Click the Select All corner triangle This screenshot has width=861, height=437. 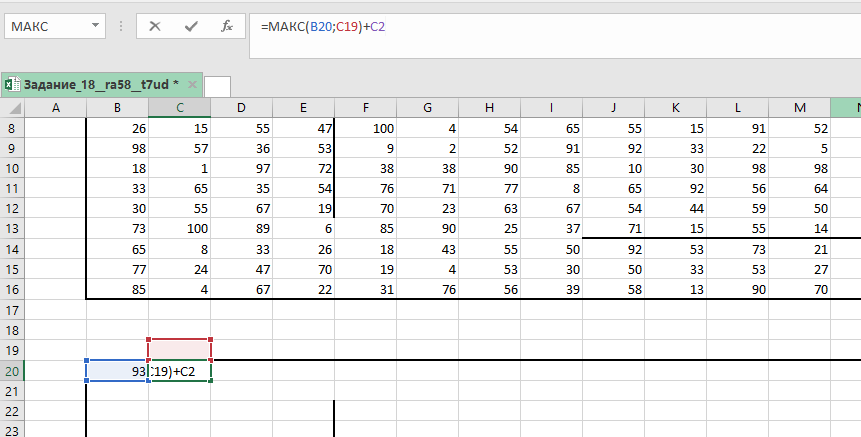pos(12,108)
